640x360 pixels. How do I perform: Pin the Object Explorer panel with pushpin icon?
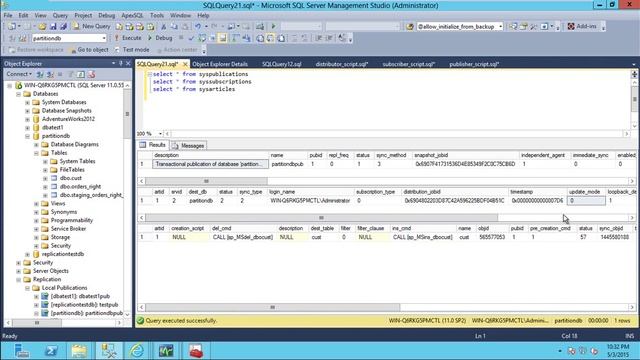click(x=121, y=64)
